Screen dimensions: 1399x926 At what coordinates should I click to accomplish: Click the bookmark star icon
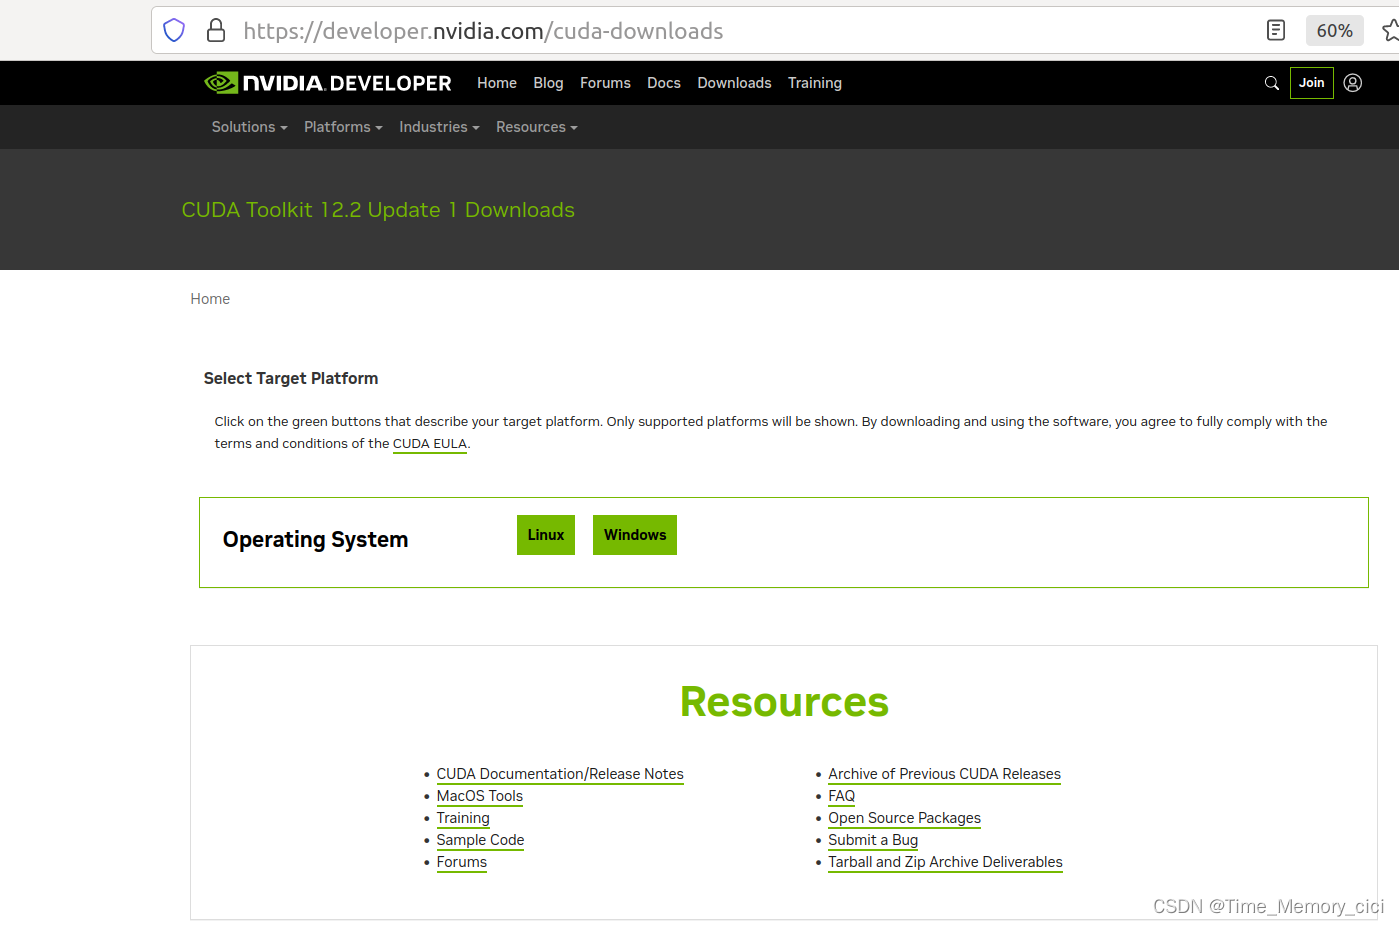1391,30
